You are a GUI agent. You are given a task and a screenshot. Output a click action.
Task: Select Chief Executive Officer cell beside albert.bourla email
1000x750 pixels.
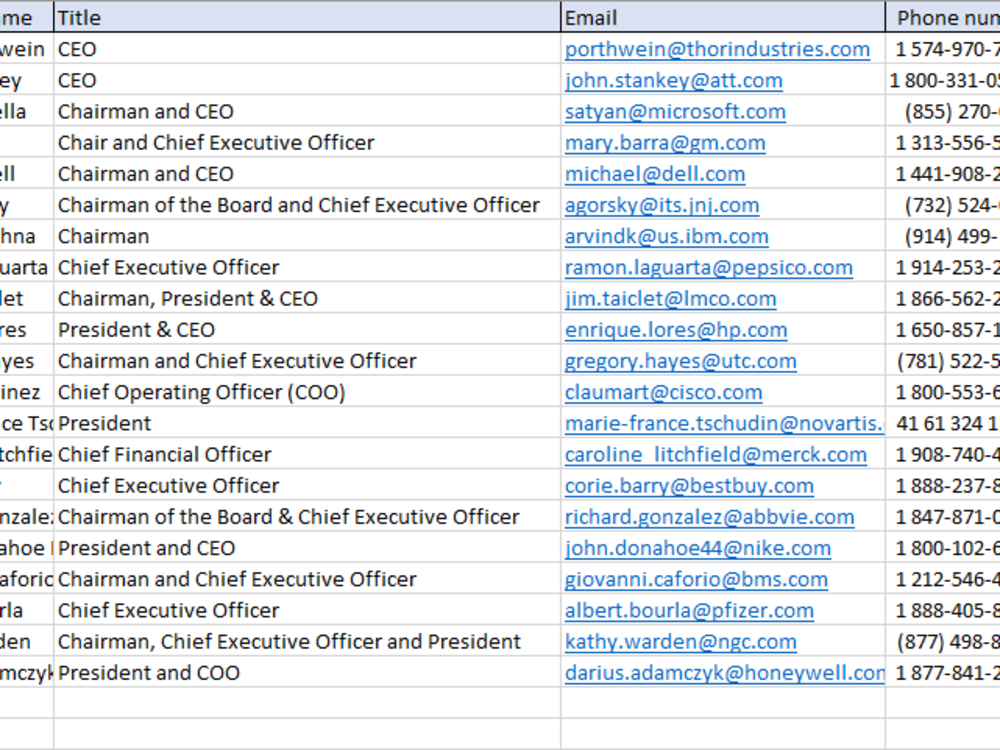tap(307, 611)
